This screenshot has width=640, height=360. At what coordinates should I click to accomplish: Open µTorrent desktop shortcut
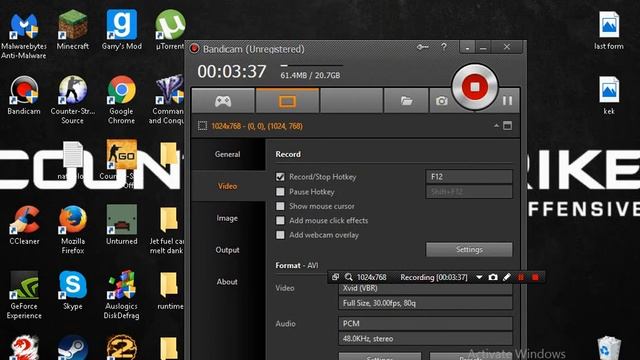point(170,31)
